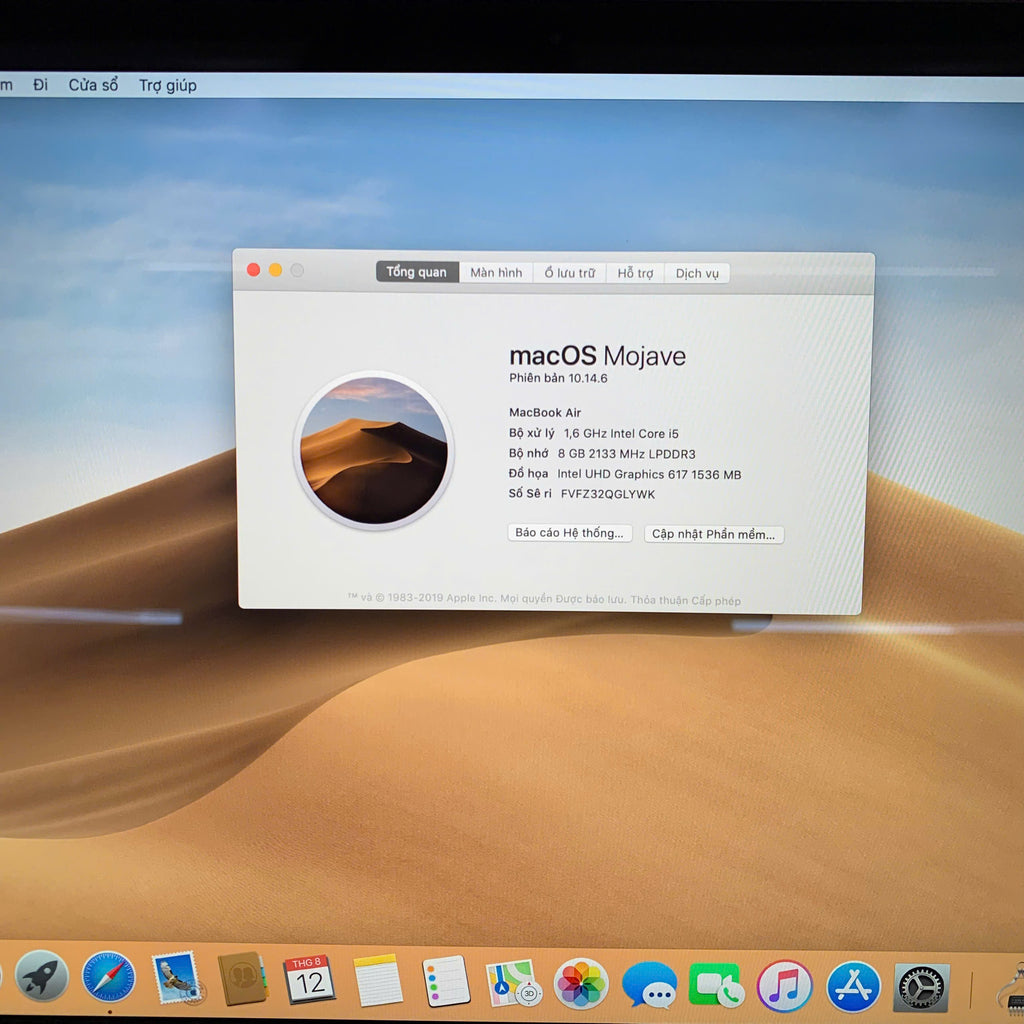
Task: Open the App Store in Dock
Action: click(853, 986)
